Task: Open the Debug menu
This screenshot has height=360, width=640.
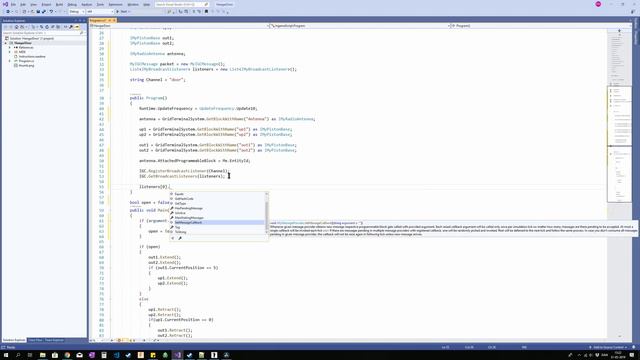Action: [72, 4]
